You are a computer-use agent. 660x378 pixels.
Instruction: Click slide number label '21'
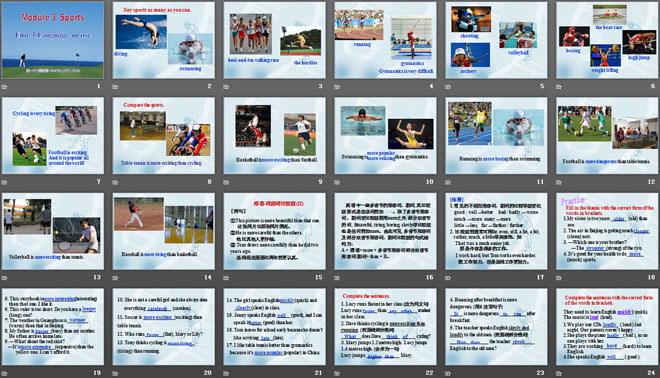319,373
